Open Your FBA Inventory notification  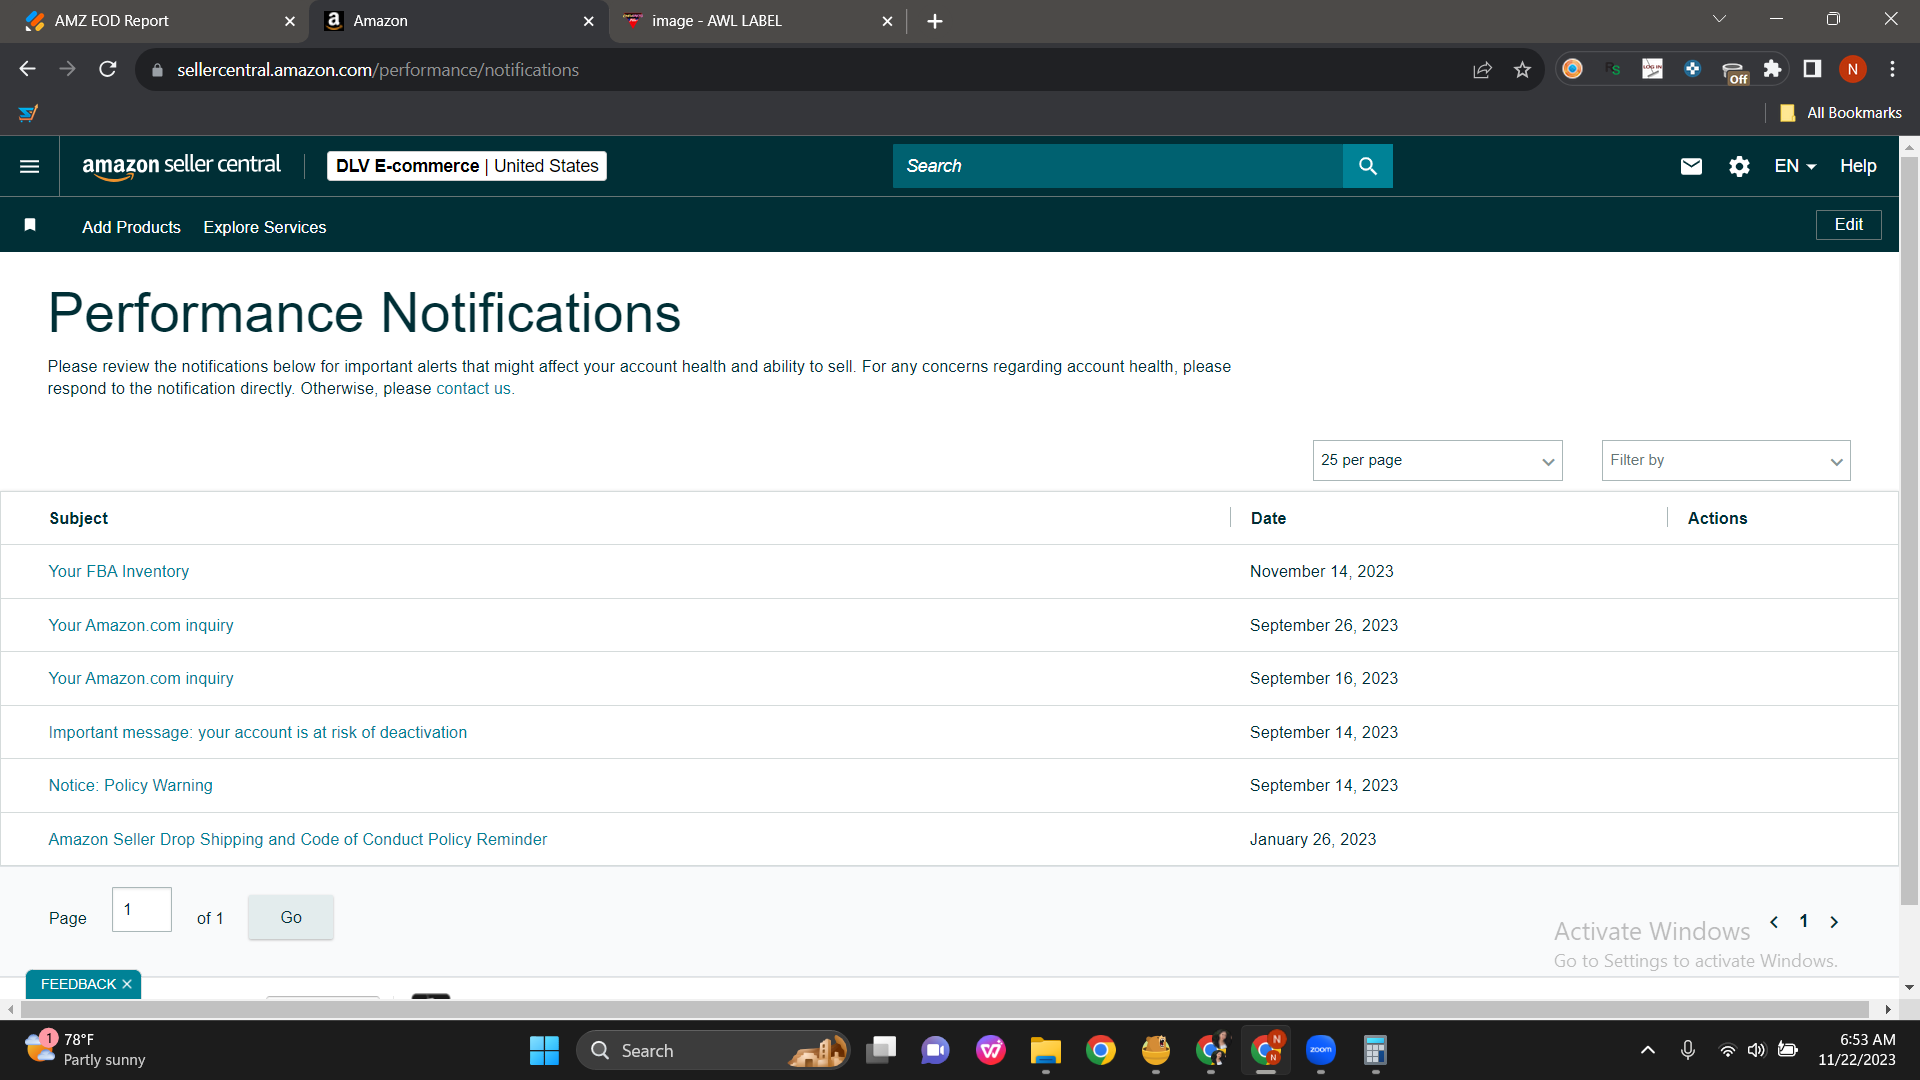pos(119,572)
